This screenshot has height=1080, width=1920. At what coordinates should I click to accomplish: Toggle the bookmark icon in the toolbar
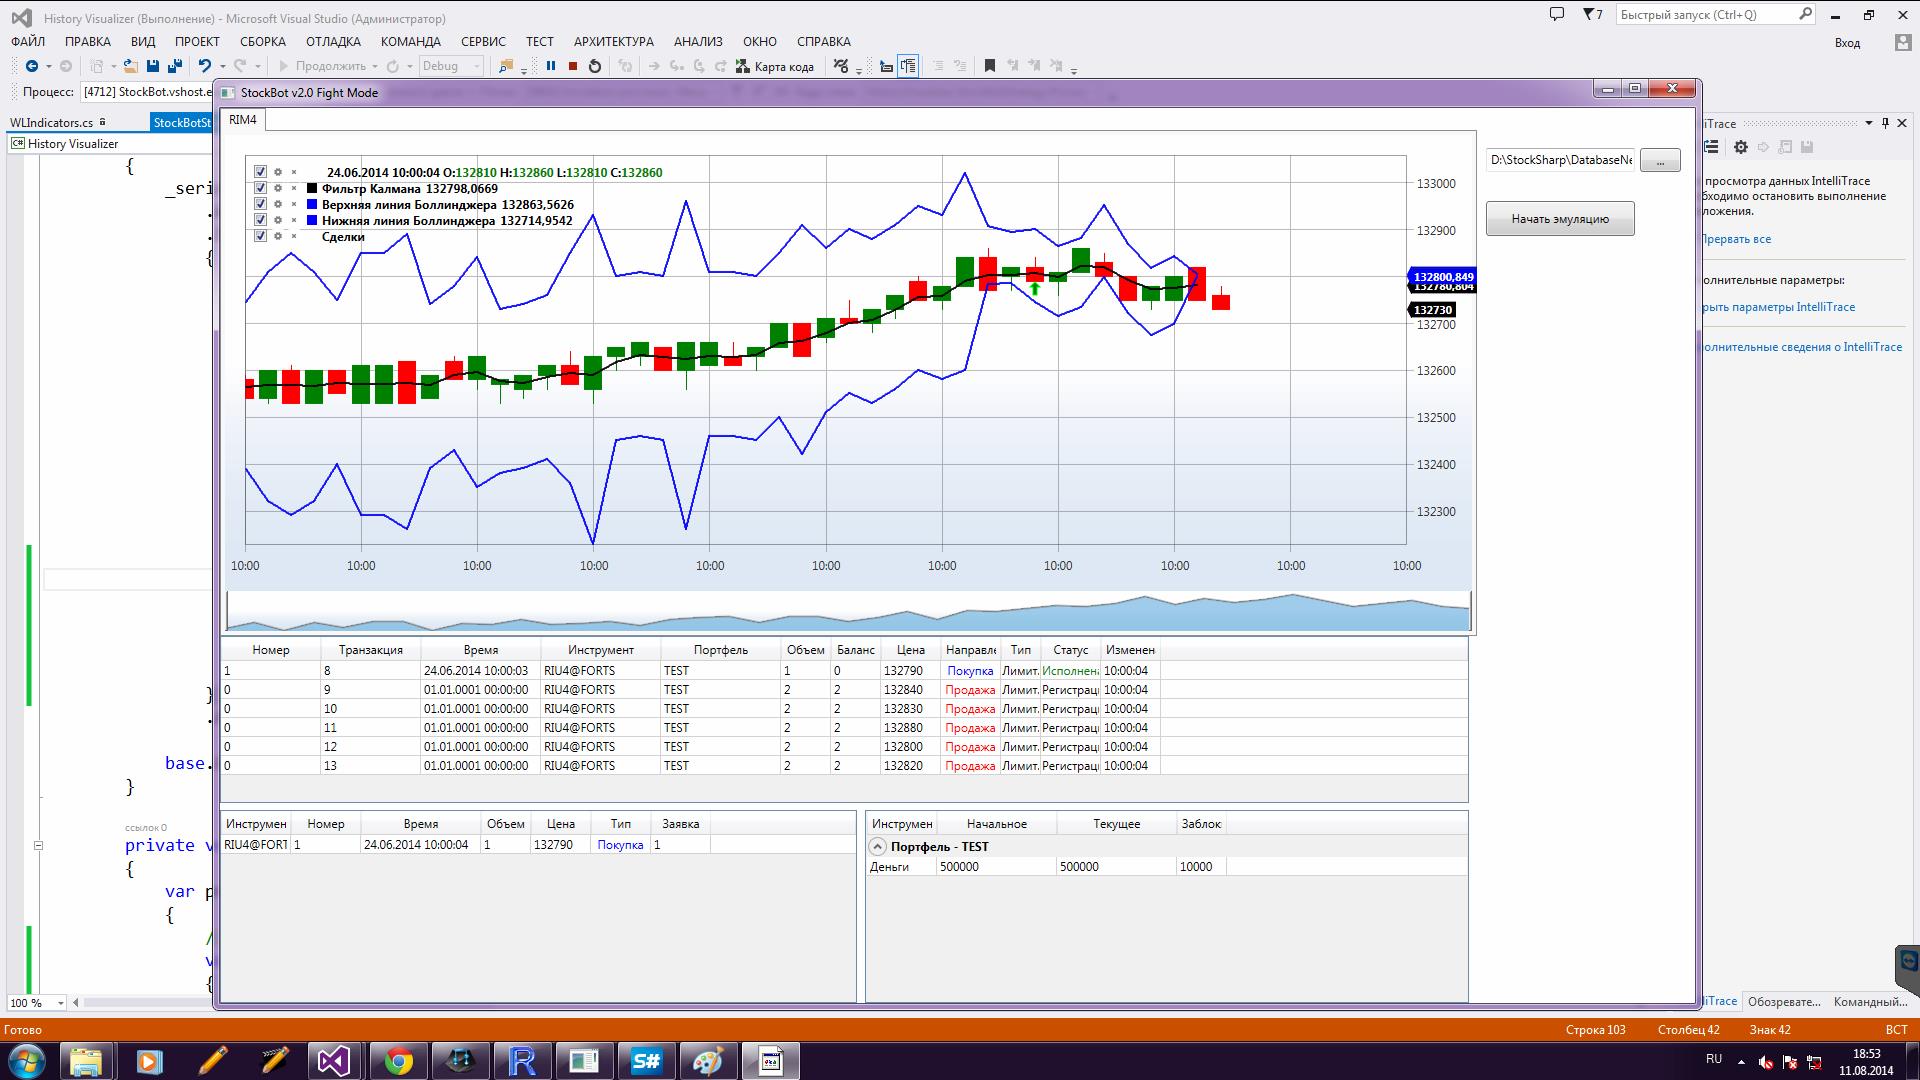990,66
